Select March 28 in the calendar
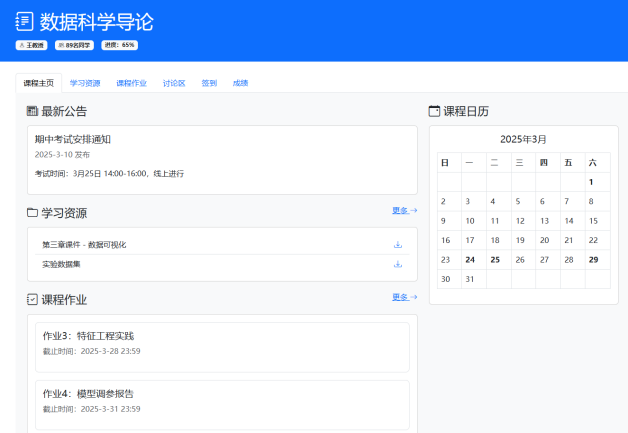The height and width of the screenshot is (433, 628). click(x=572, y=260)
